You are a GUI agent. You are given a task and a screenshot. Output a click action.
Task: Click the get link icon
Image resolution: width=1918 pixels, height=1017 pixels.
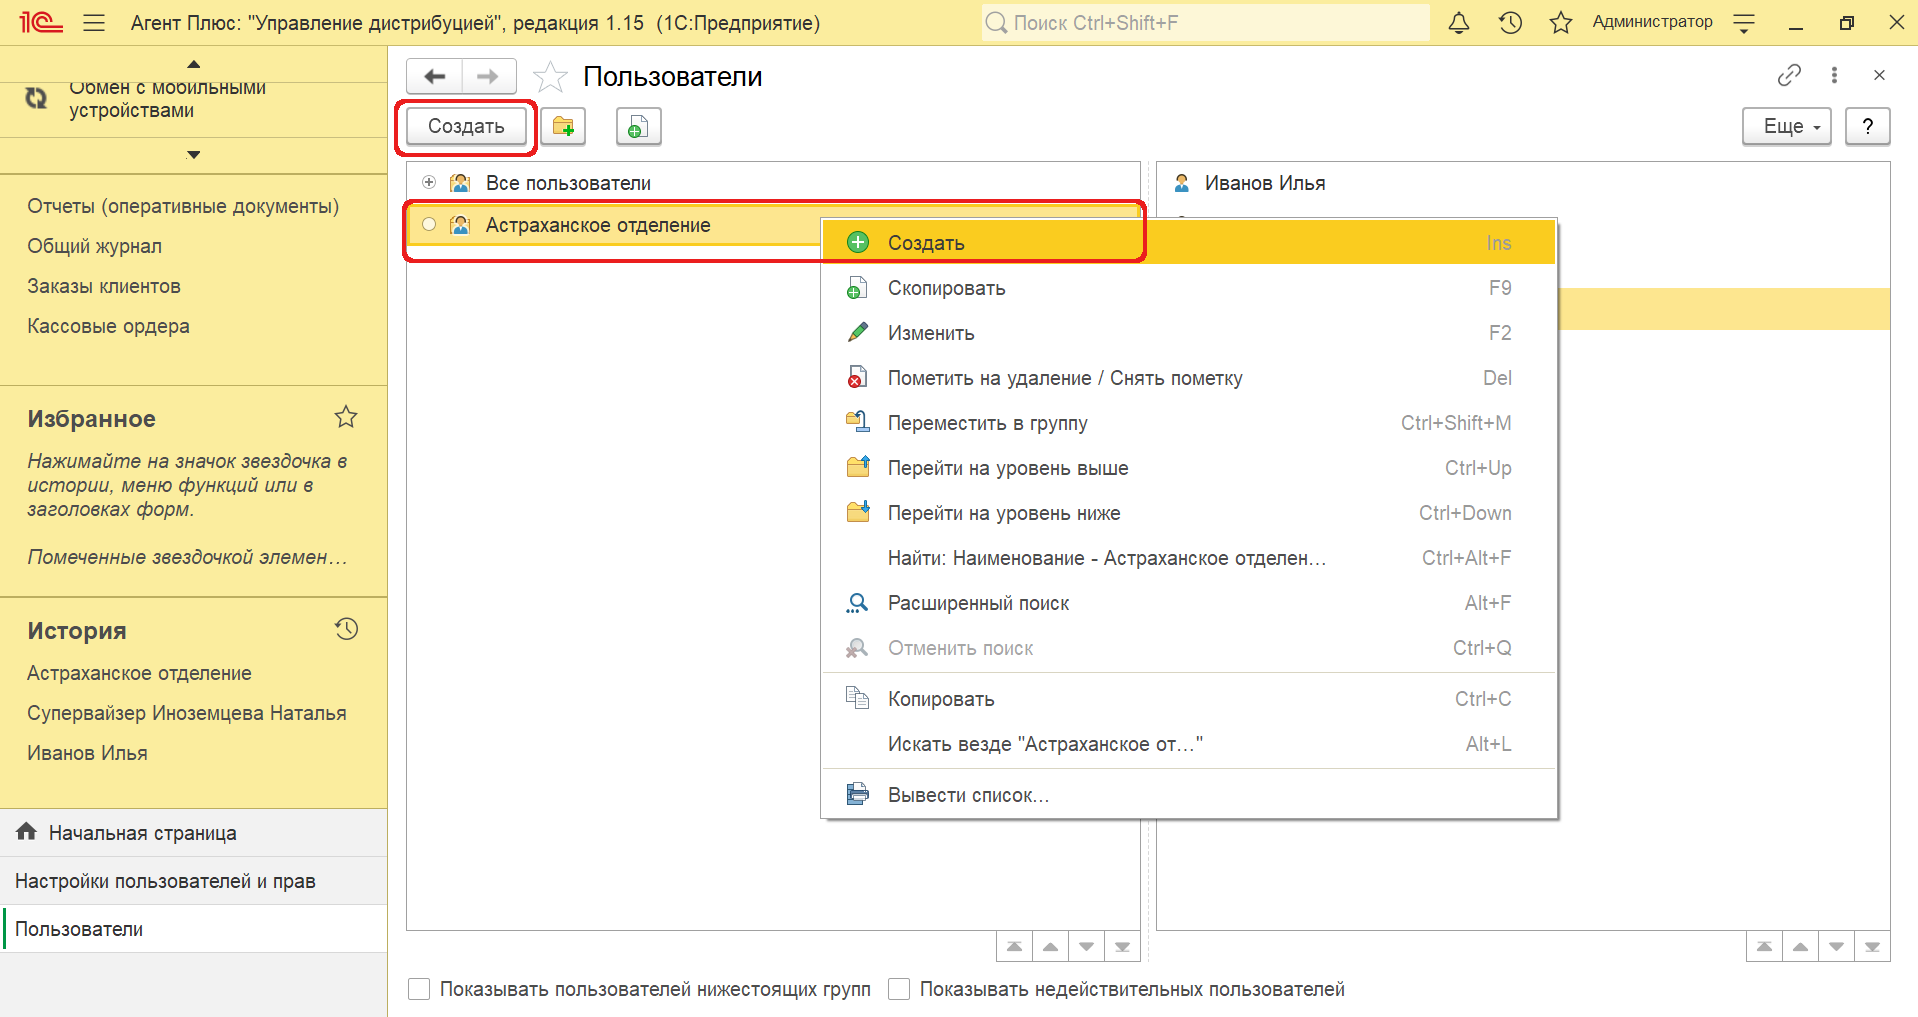(1789, 75)
